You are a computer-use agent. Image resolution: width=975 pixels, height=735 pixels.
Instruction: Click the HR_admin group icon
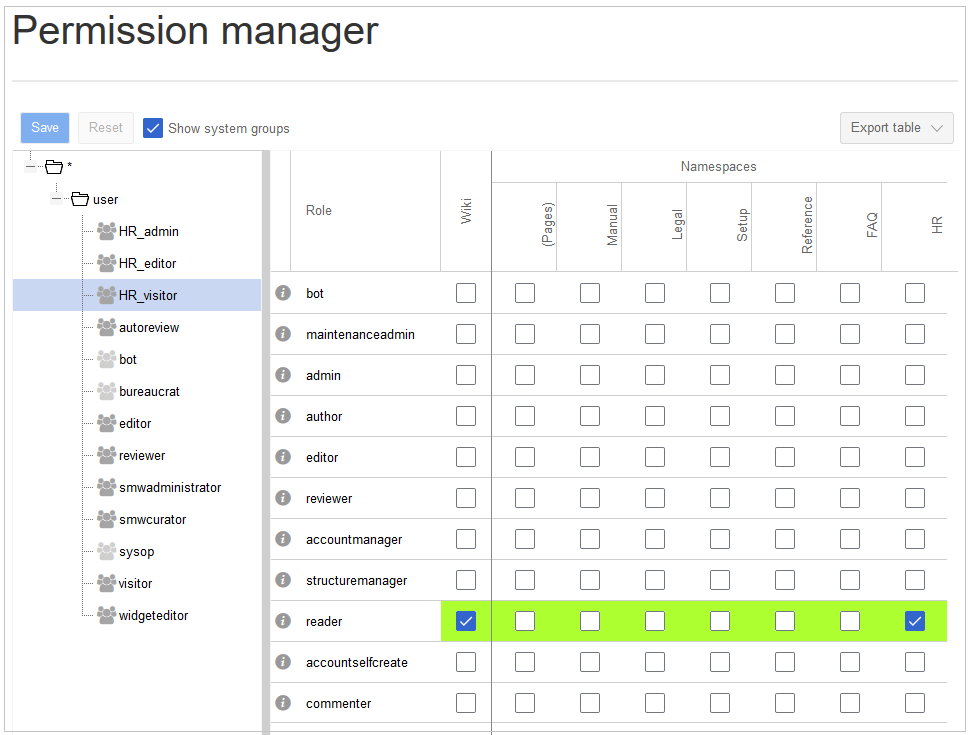(x=106, y=231)
